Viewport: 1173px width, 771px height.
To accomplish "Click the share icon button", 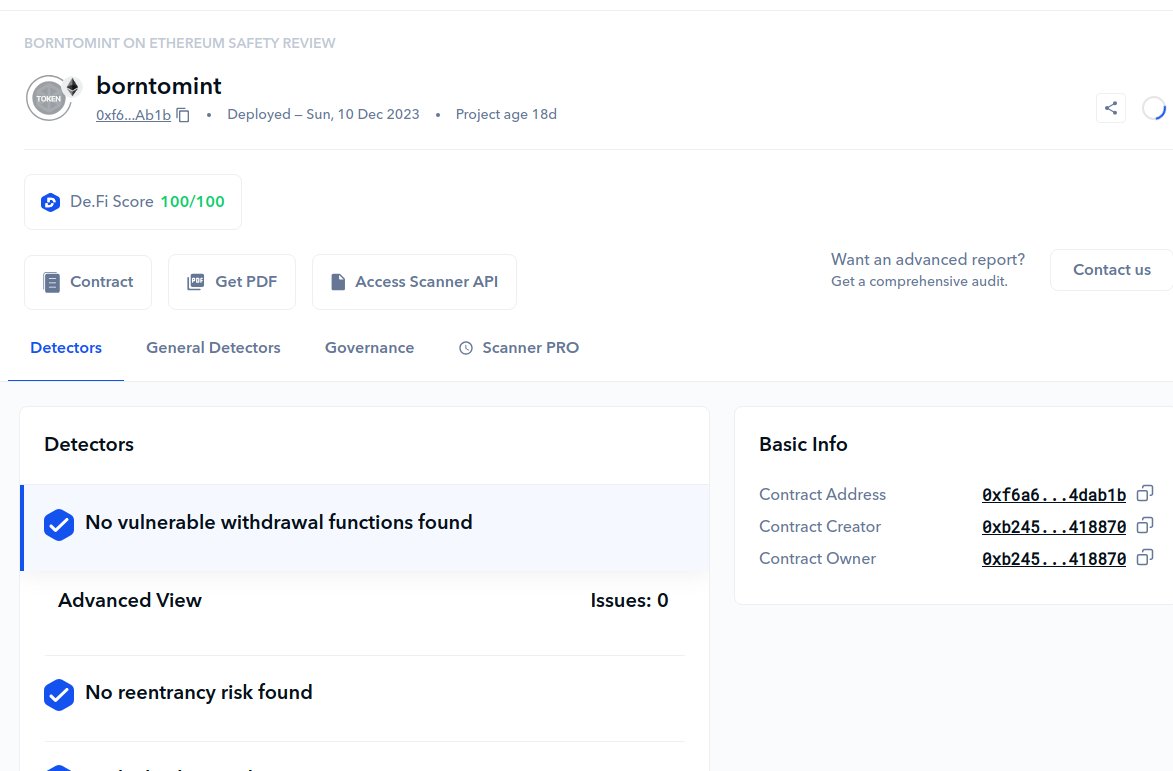I will [x=1111, y=108].
